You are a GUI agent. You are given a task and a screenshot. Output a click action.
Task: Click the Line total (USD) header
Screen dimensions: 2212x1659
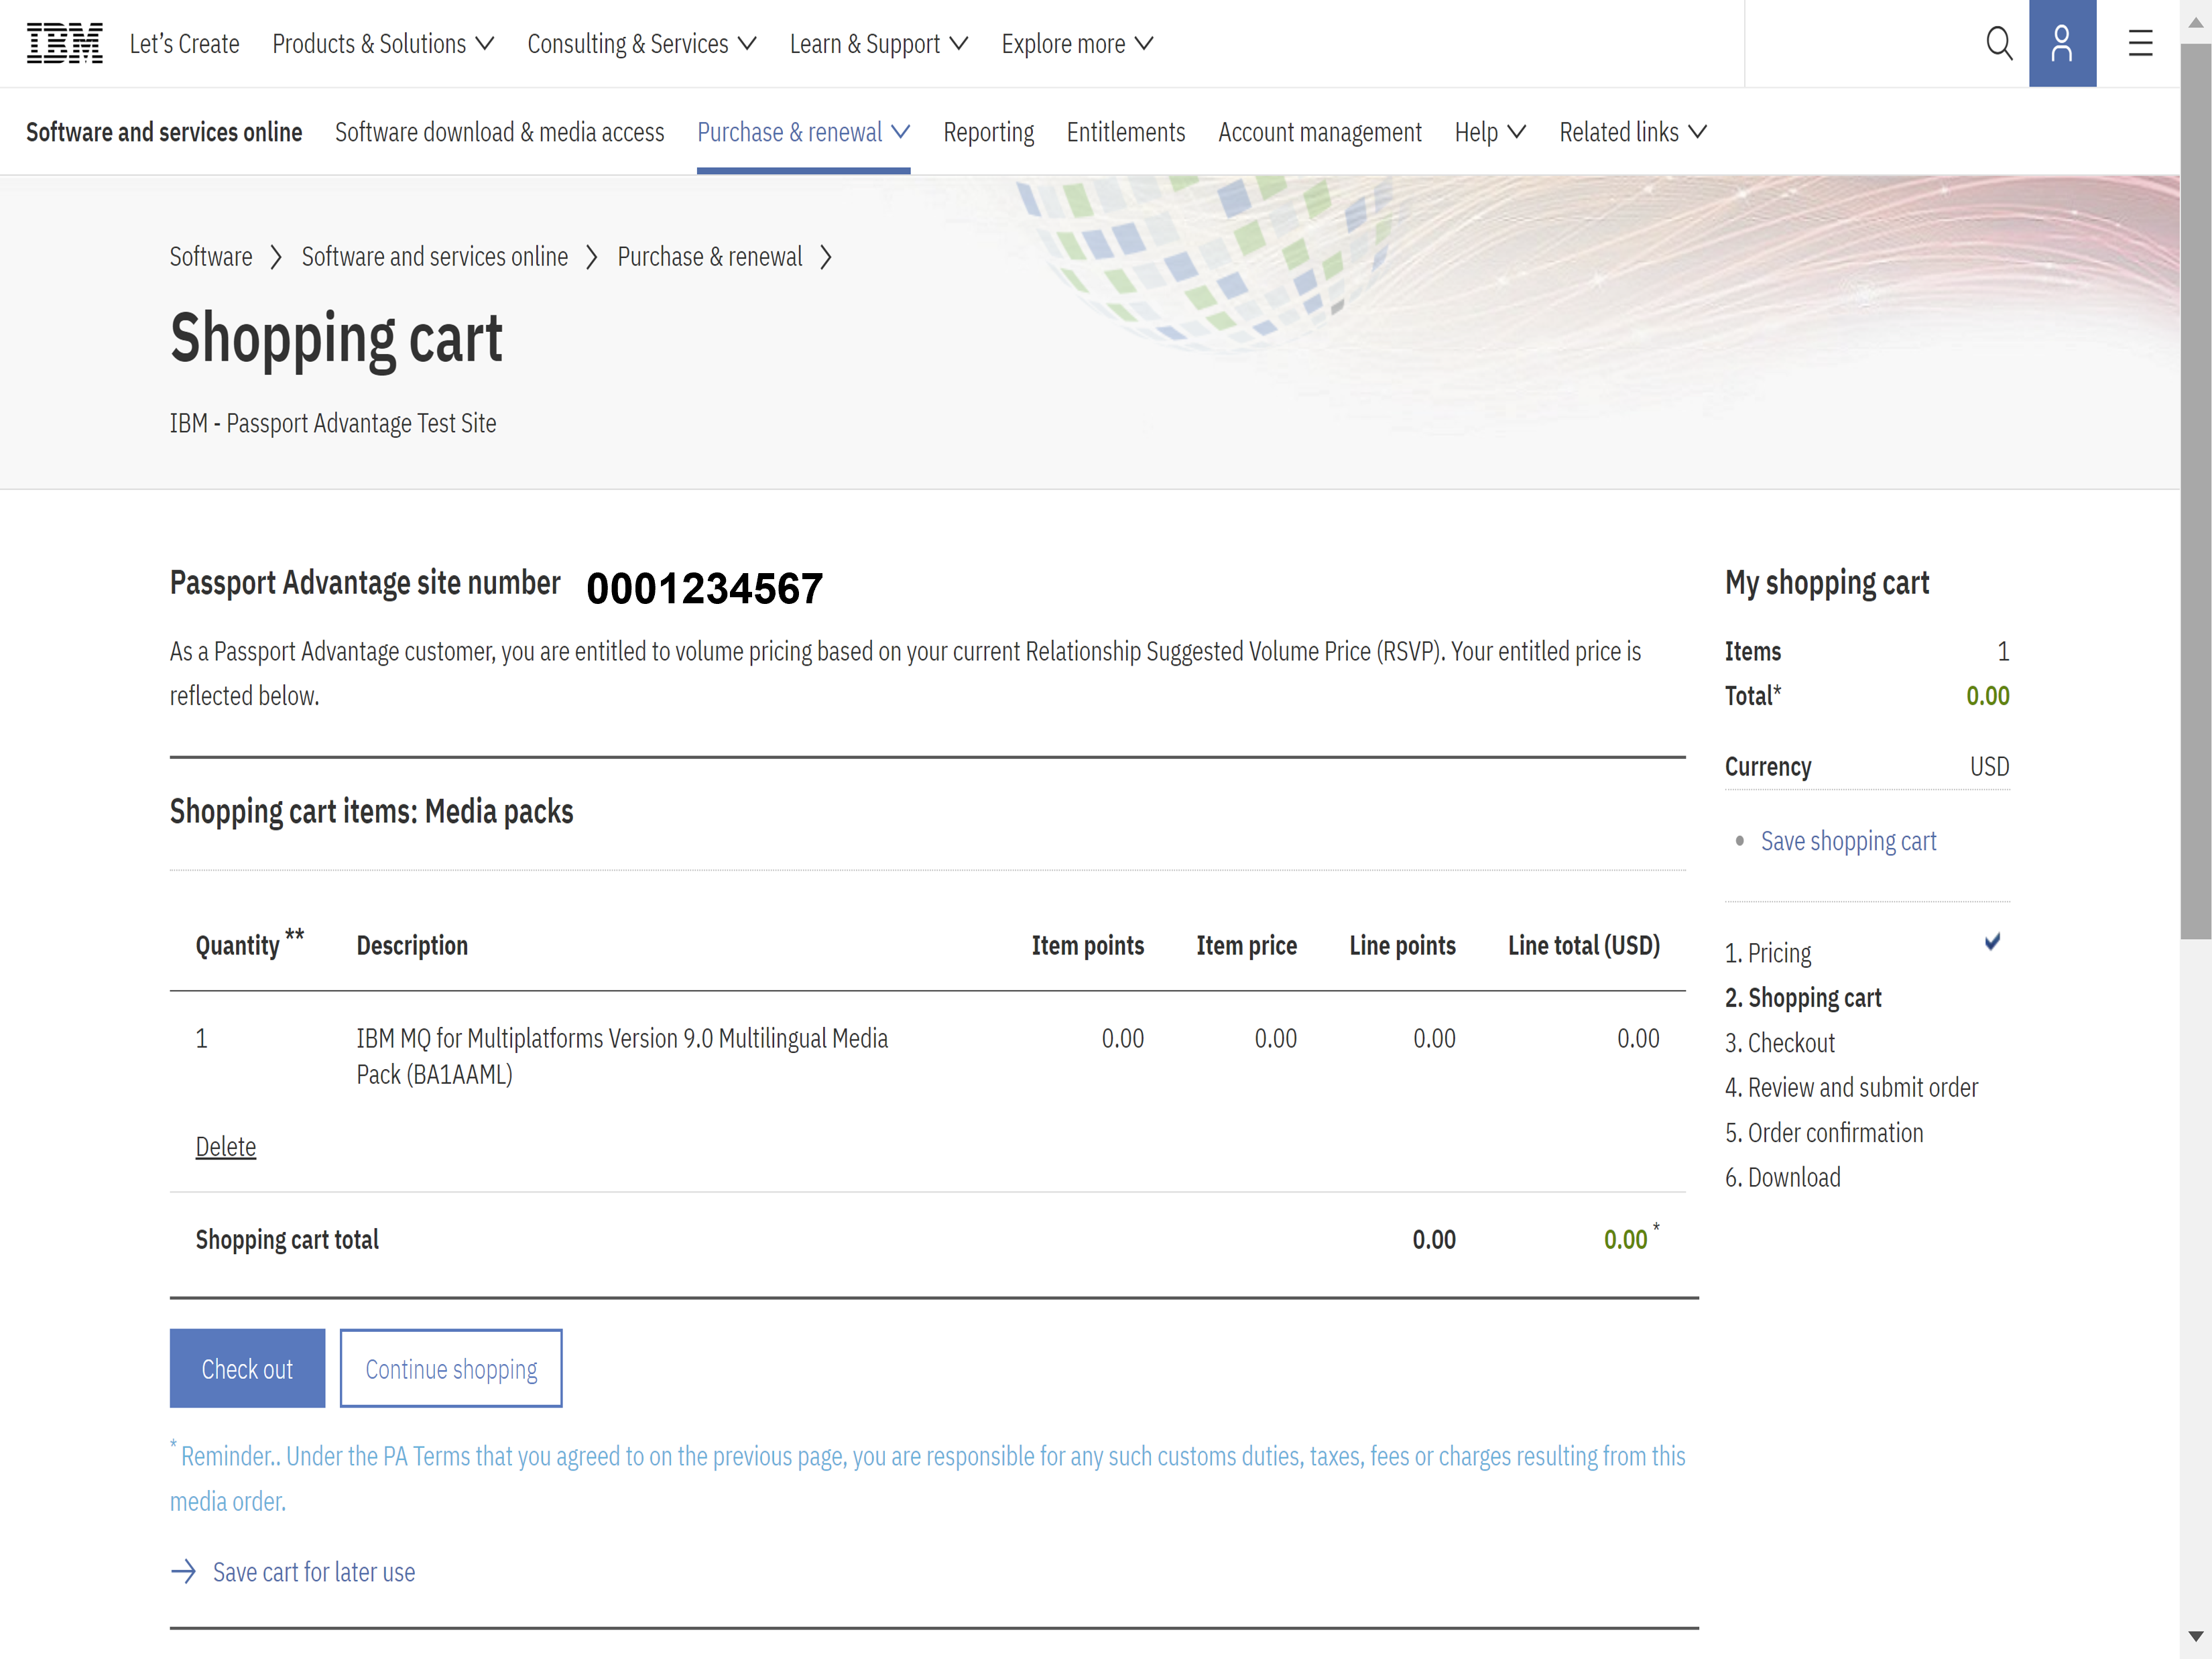pos(1584,946)
